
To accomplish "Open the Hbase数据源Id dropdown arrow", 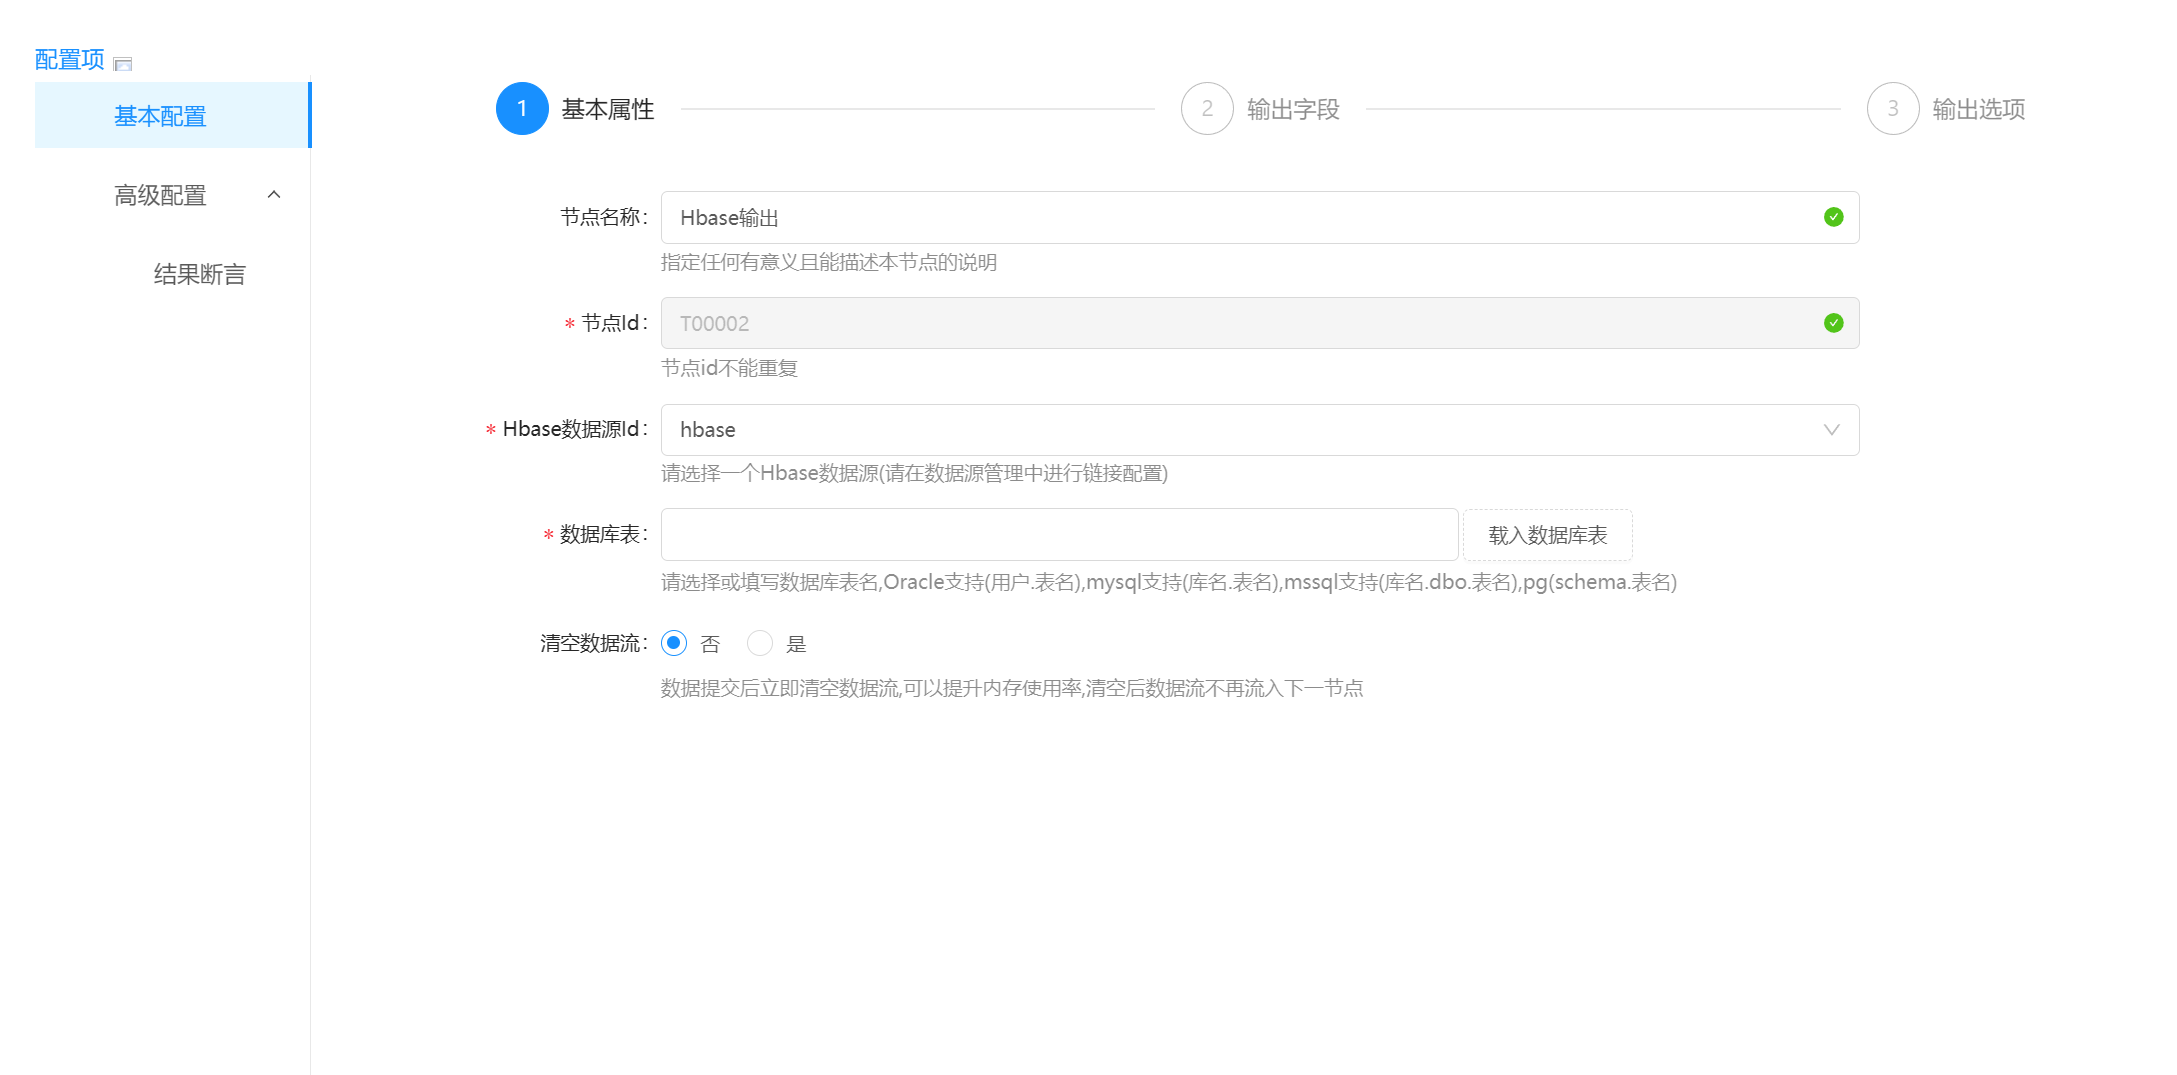I will point(1831,430).
